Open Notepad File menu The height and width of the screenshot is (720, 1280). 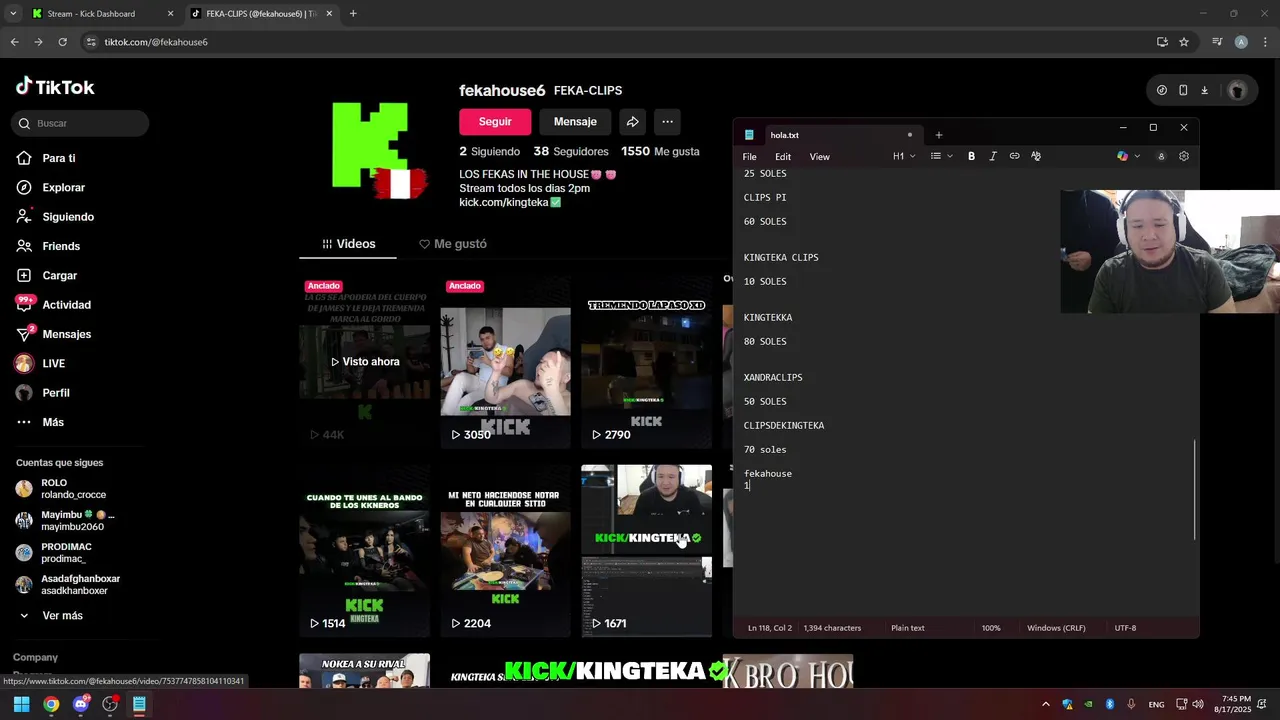click(x=749, y=156)
